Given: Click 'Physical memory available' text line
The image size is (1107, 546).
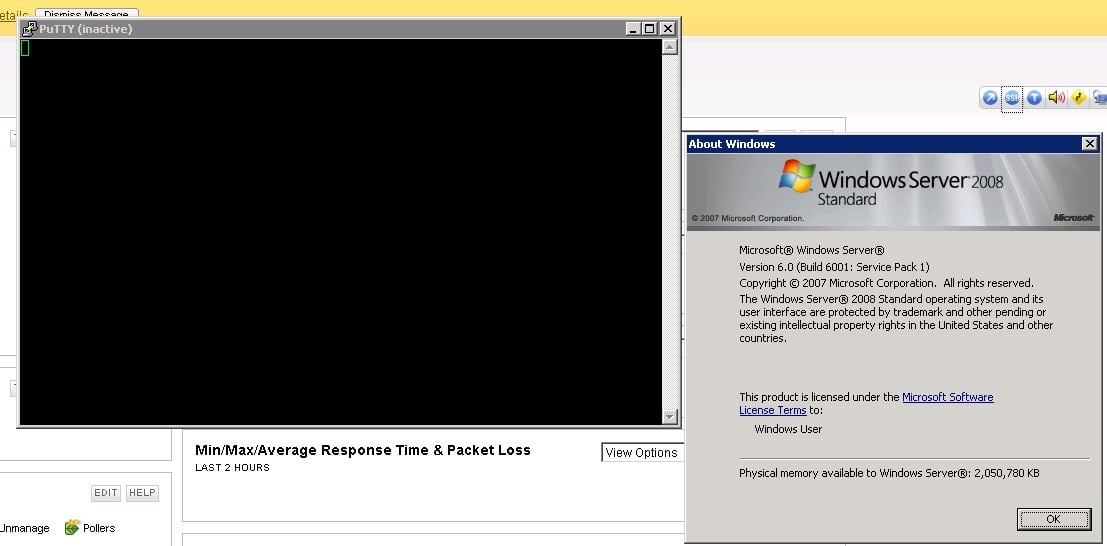Looking at the screenshot, I should coord(889,473).
